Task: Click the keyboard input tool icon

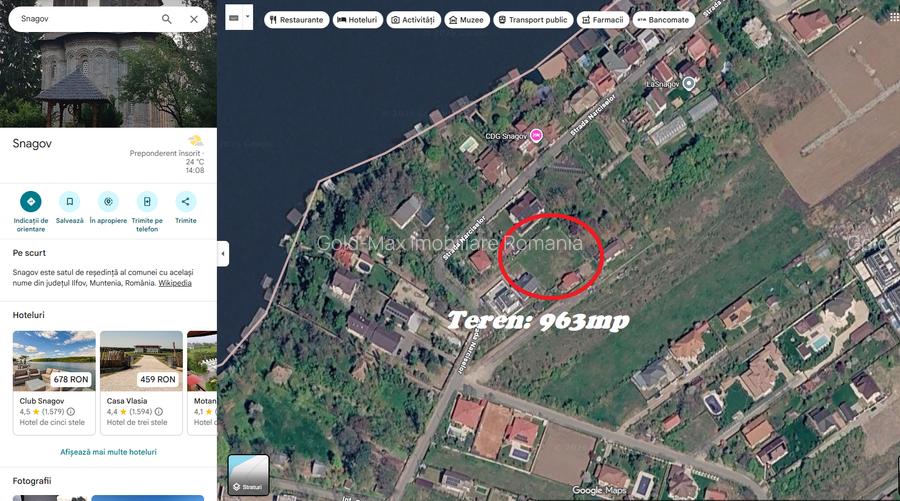Action: click(x=234, y=18)
